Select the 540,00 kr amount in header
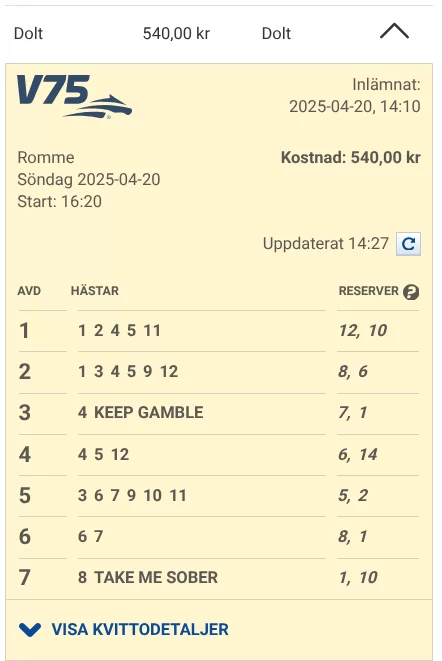The image size is (442, 661). tap(176, 33)
